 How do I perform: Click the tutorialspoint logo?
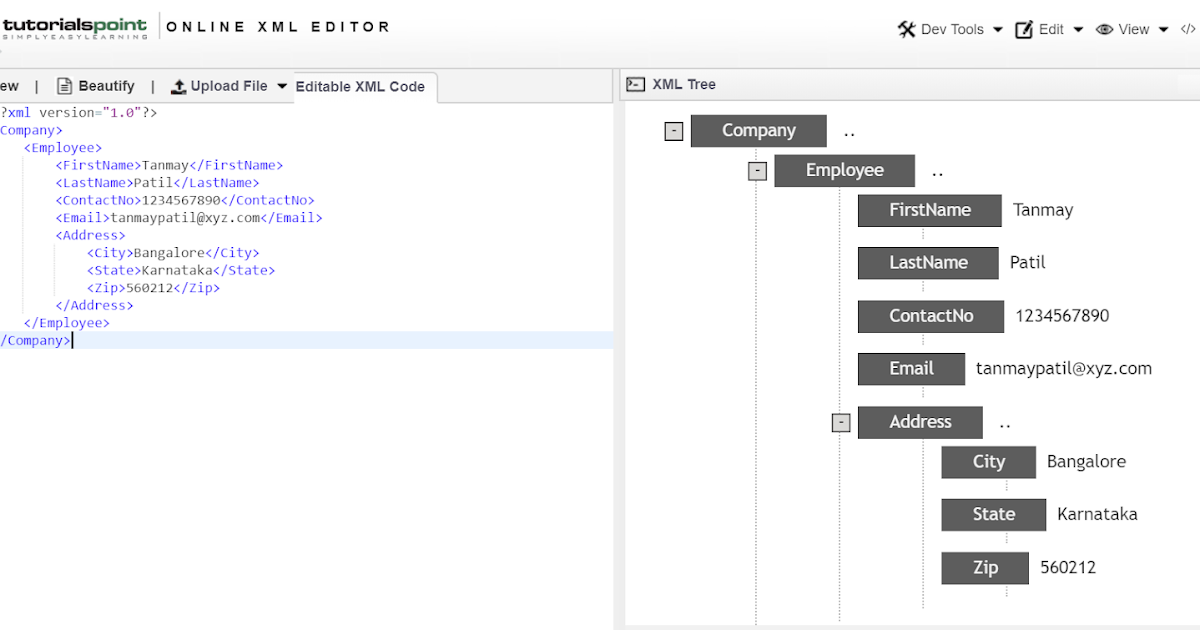[x=75, y=27]
